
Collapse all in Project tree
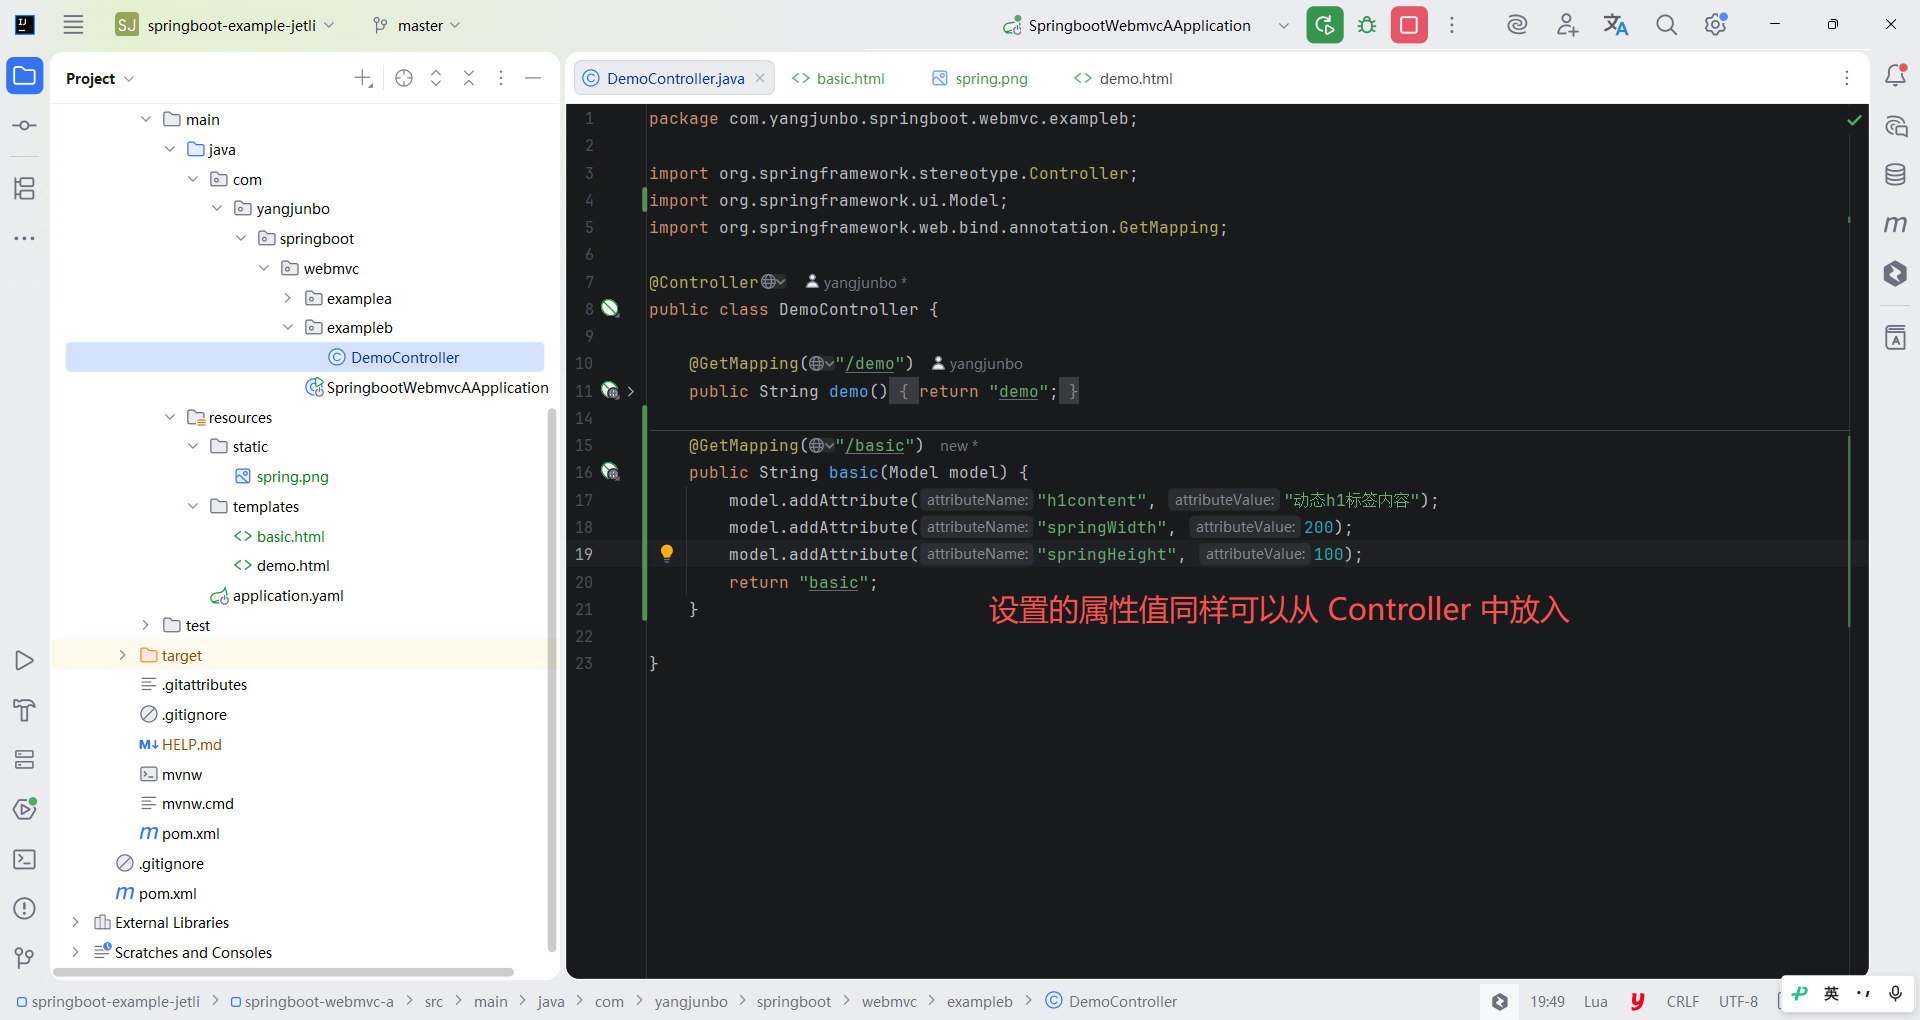(469, 78)
